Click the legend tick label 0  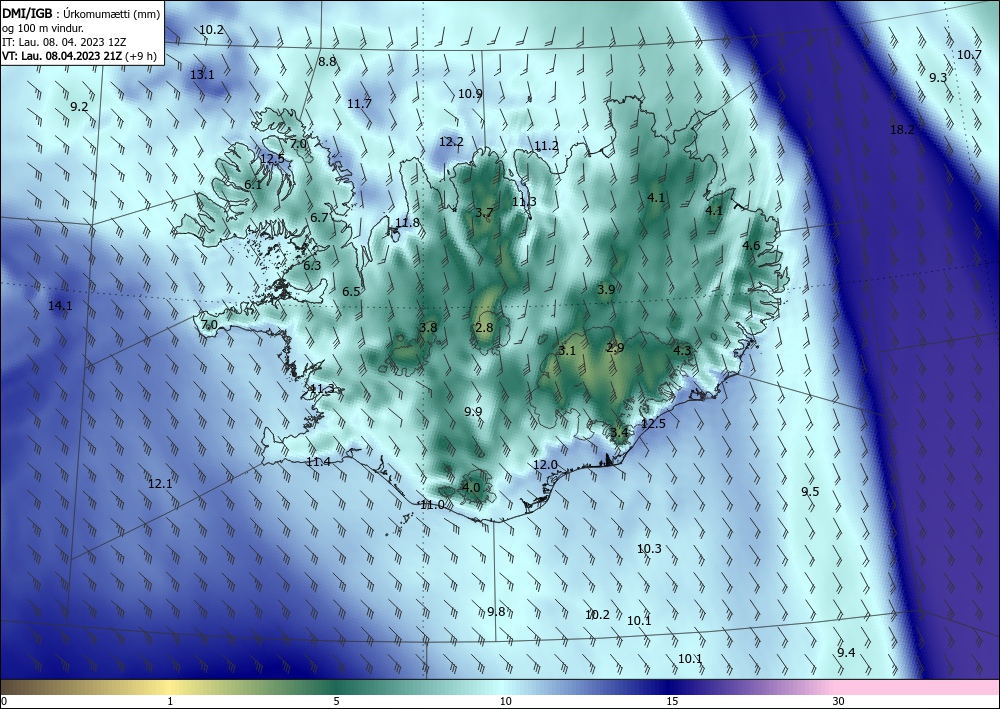point(4,702)
